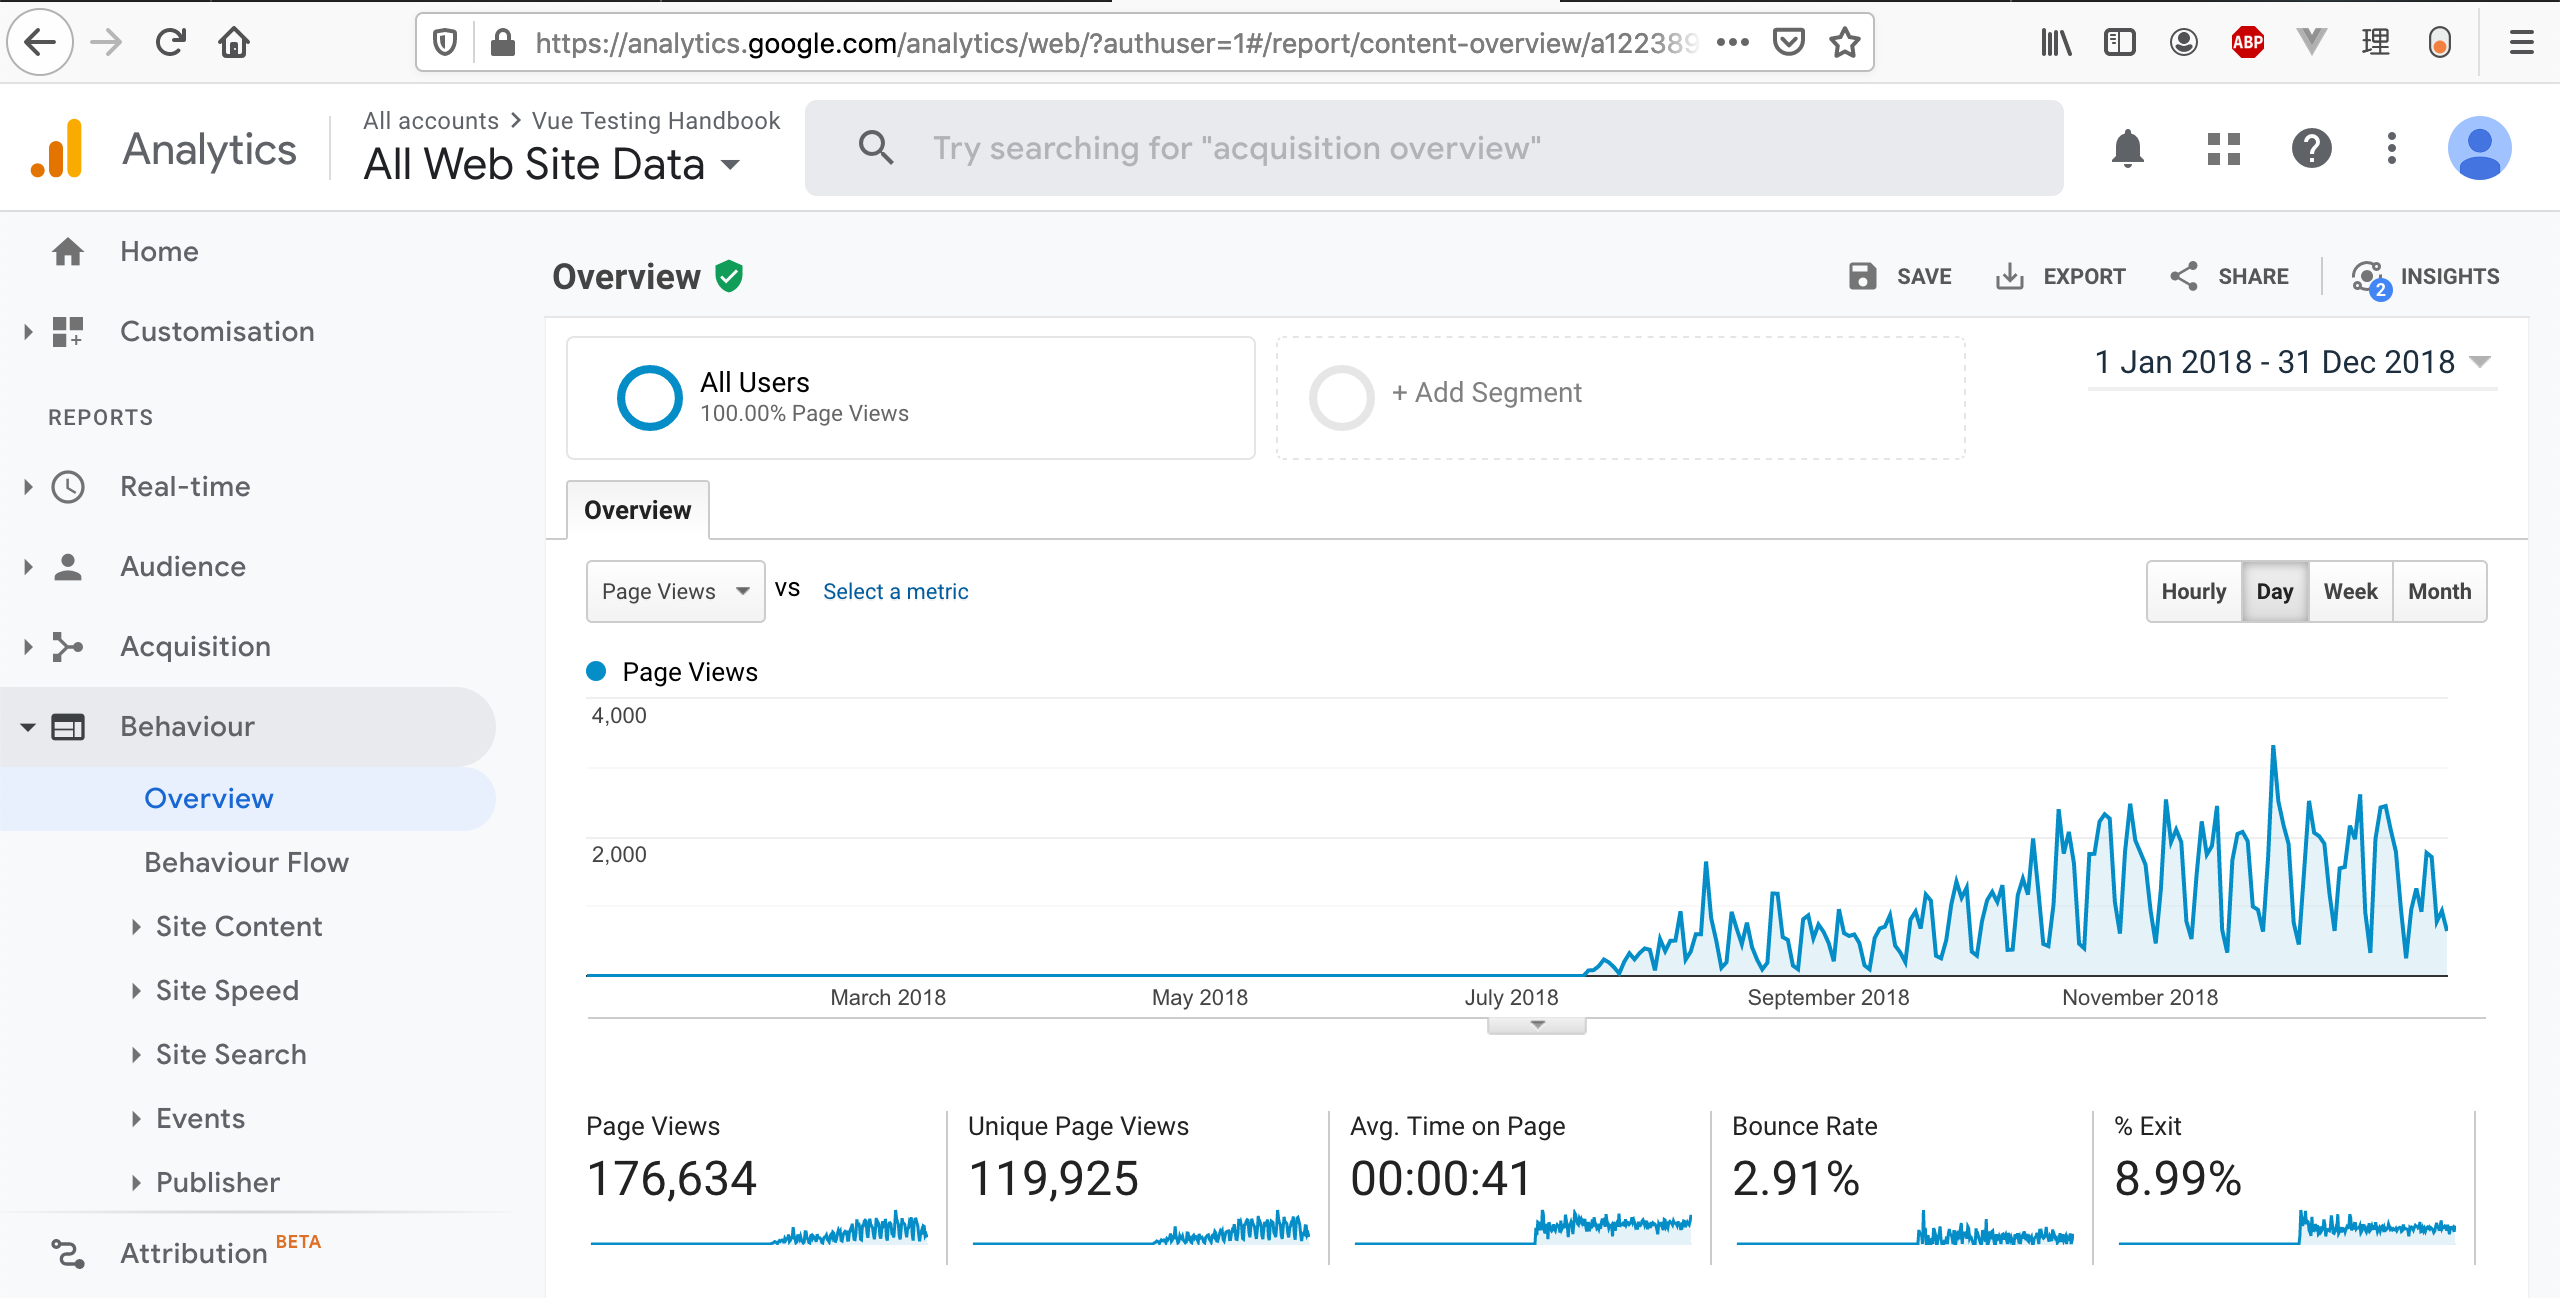Open Insights panel icon

(2368, 276)
